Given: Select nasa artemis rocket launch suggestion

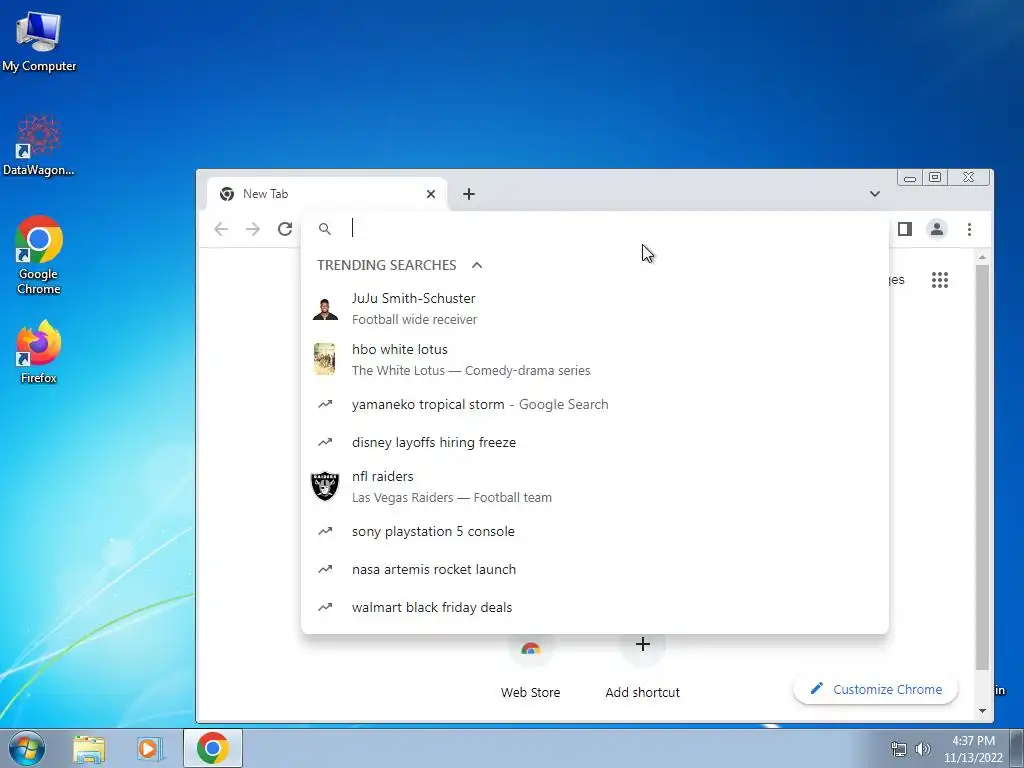Looking at the screenshot, I should click(594, 569).
